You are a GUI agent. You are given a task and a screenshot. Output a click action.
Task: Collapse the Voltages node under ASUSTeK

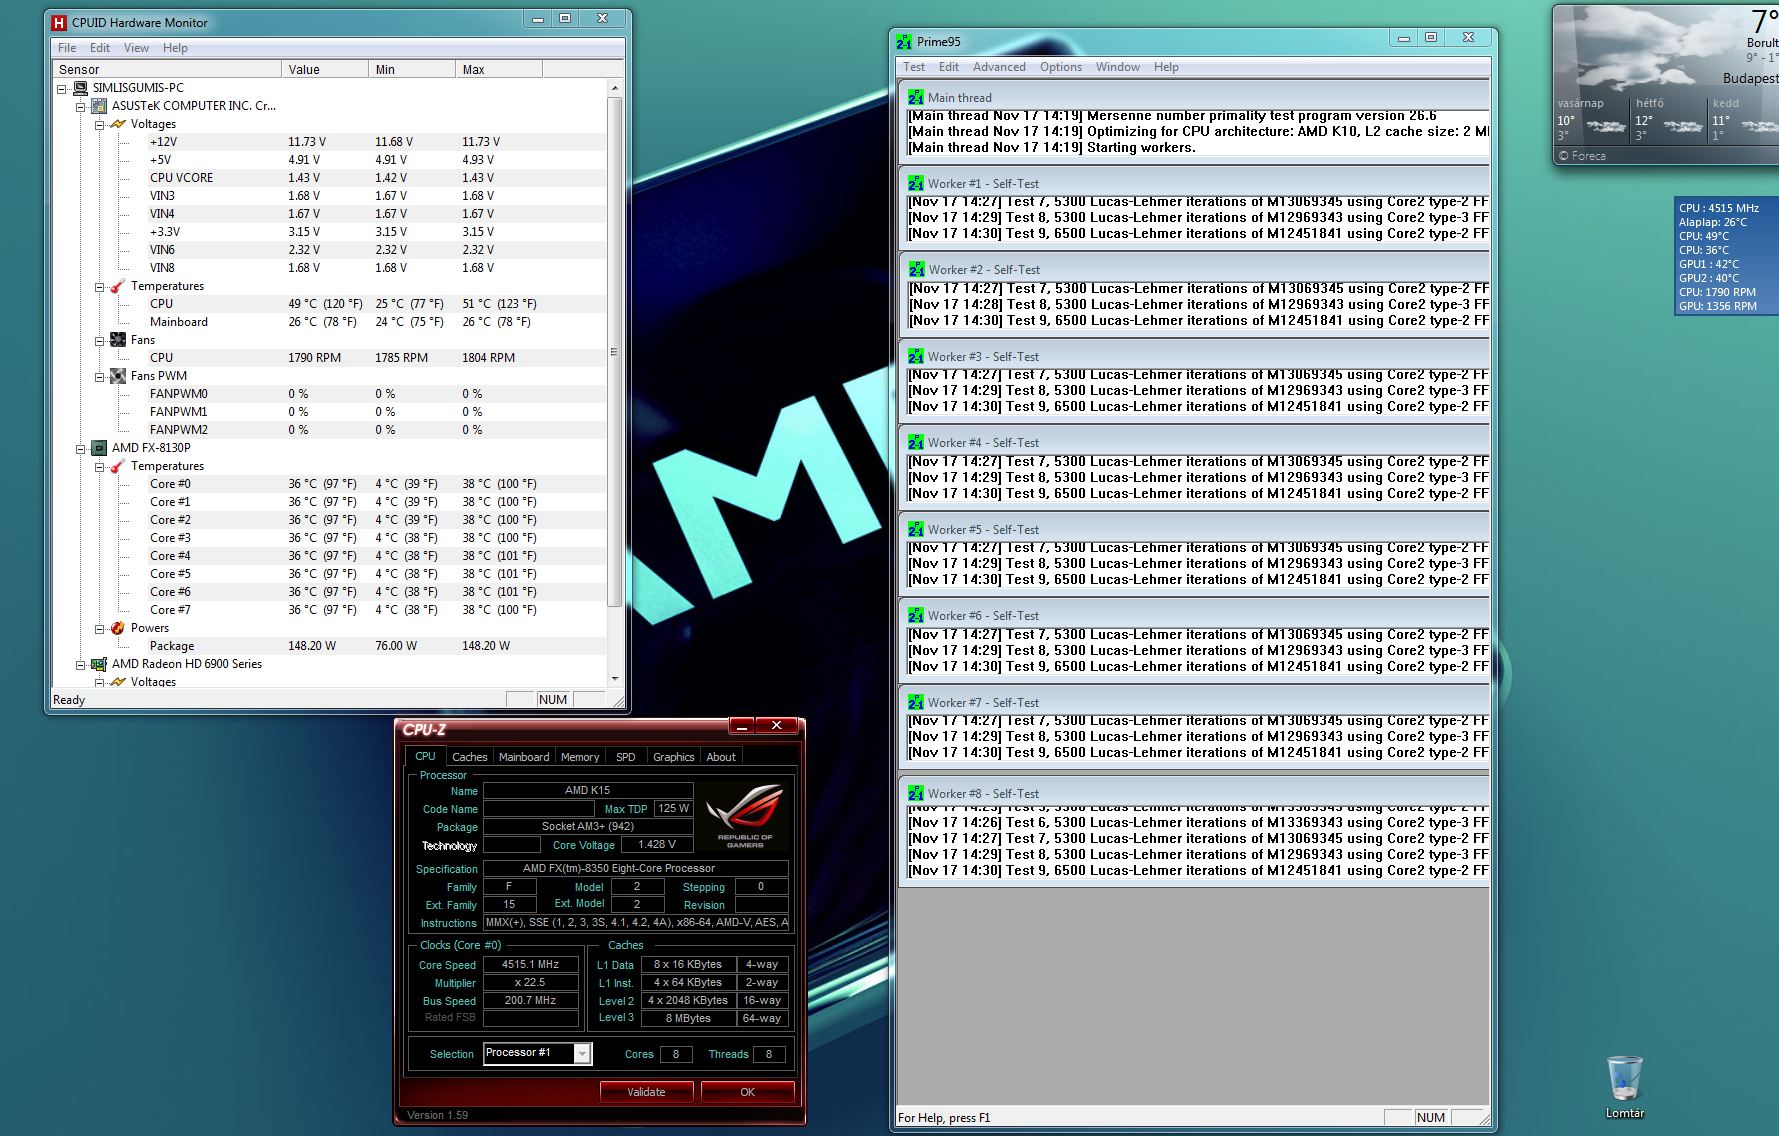pyautogui.click(x=99, y=124)
